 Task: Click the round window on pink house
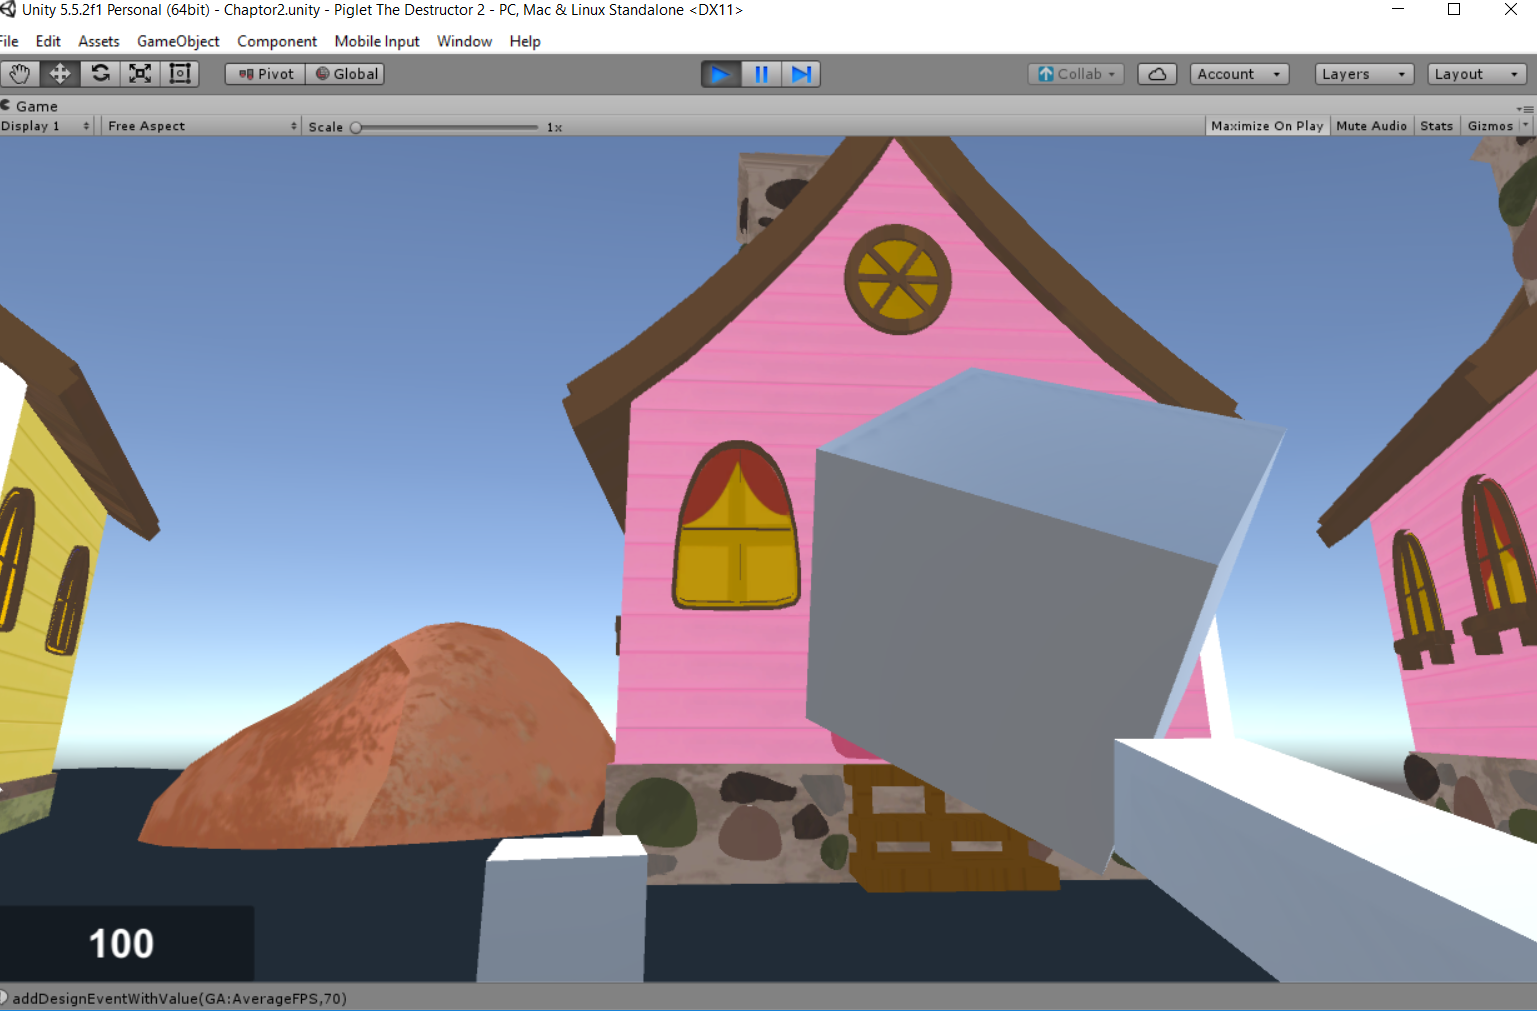pos(897,279)
